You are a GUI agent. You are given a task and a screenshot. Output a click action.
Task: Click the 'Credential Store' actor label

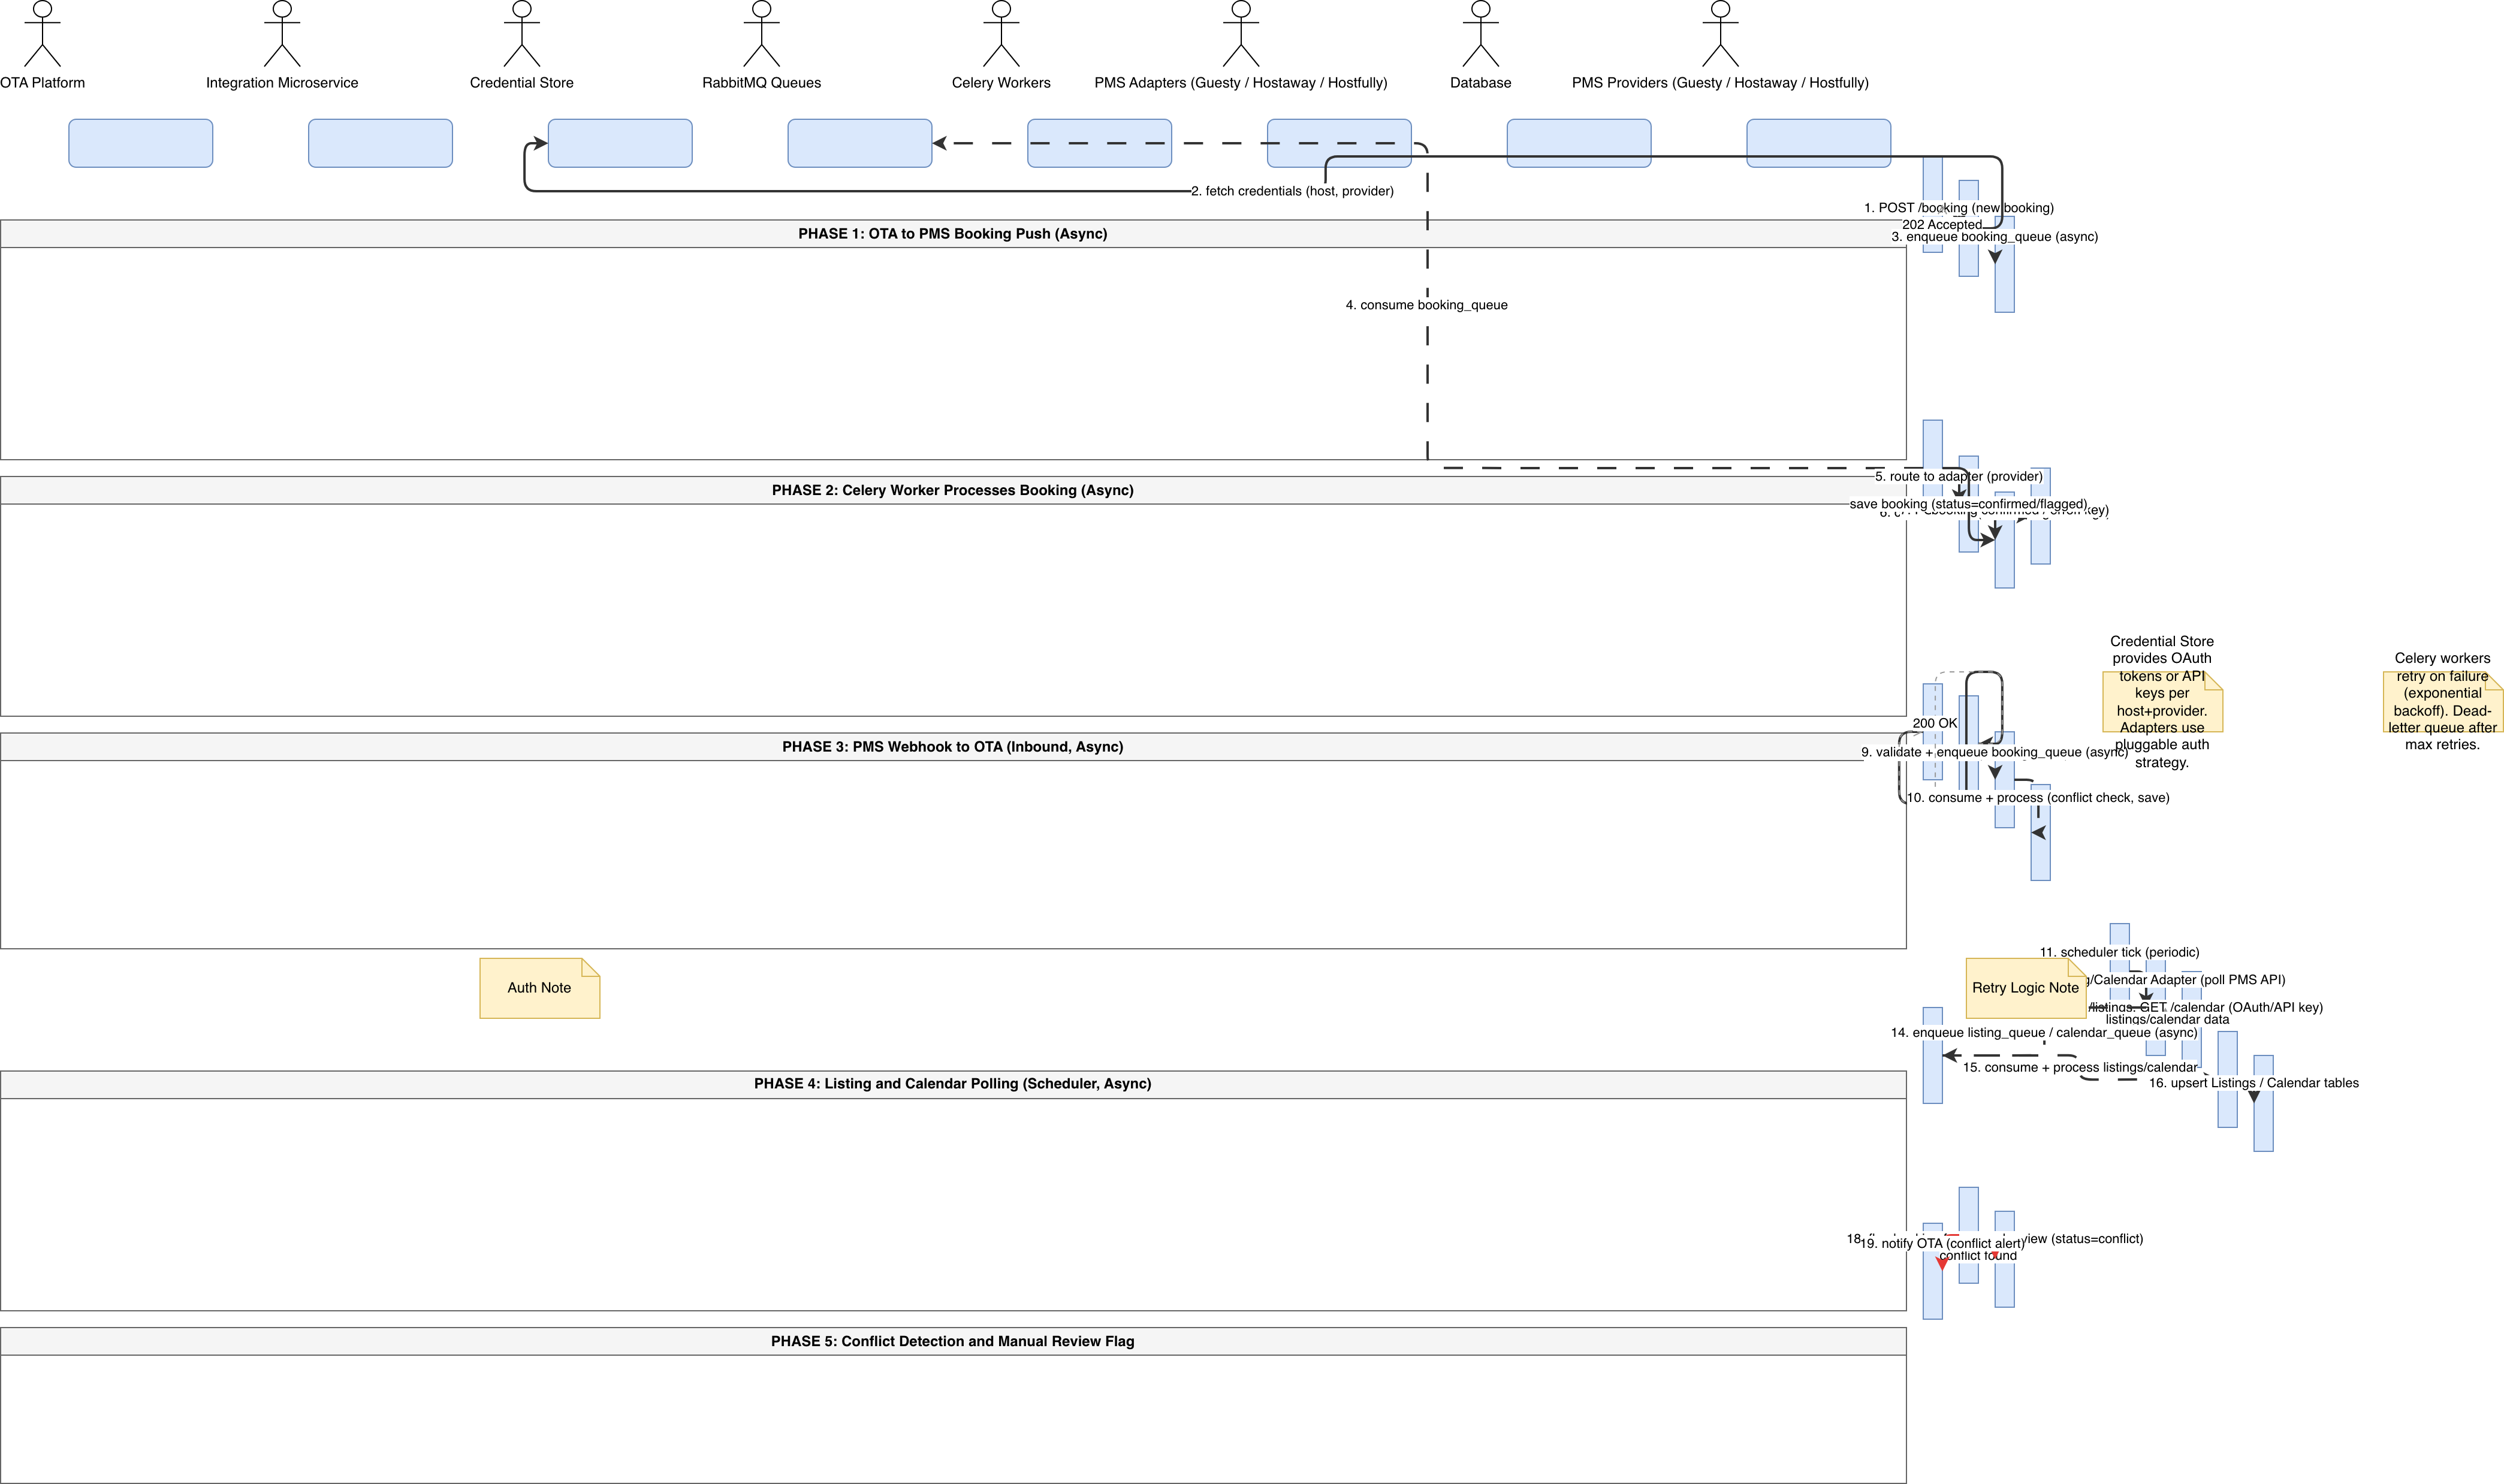(522, 83)
